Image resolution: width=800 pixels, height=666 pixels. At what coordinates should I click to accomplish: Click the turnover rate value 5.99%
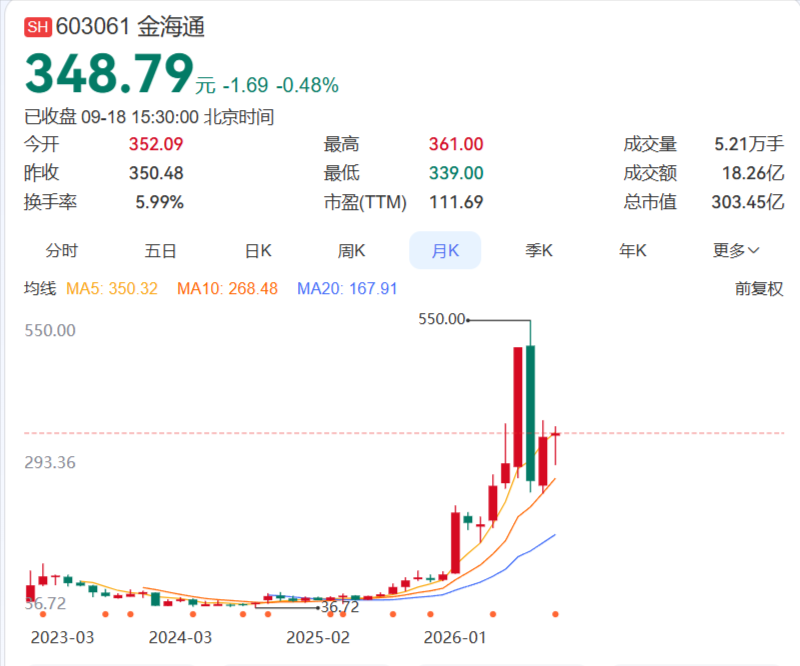(159, 202)
